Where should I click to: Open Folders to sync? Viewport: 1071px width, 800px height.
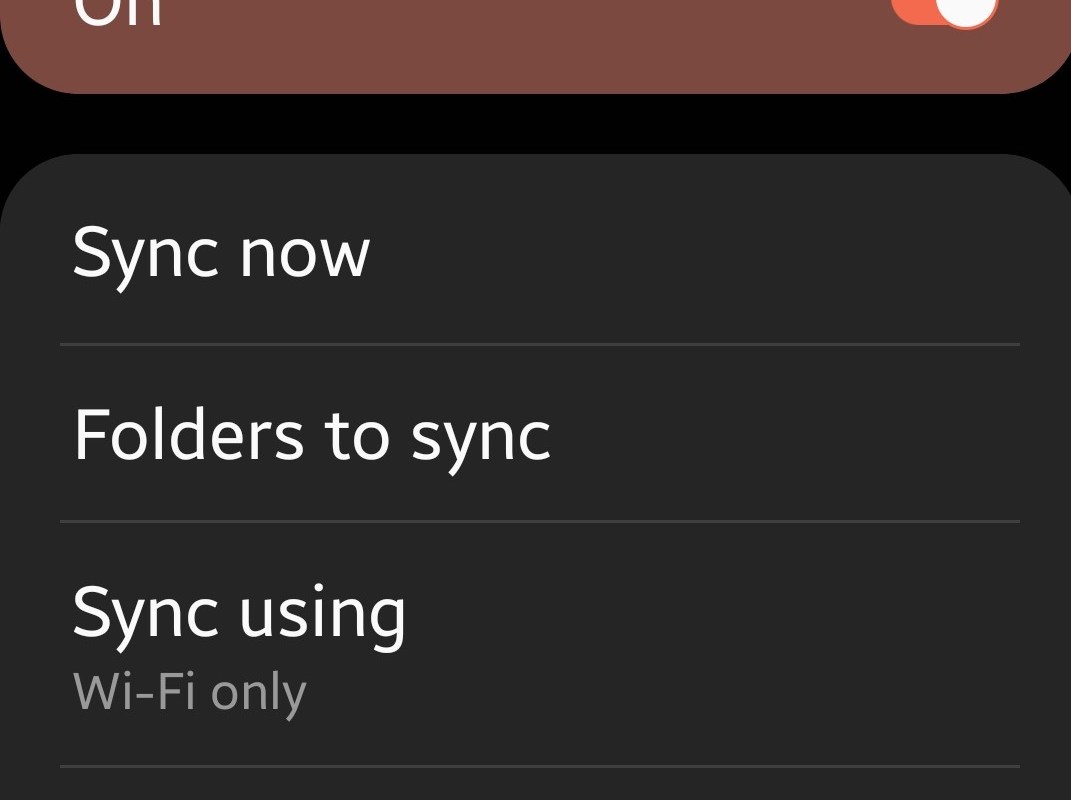coord(311,435)
